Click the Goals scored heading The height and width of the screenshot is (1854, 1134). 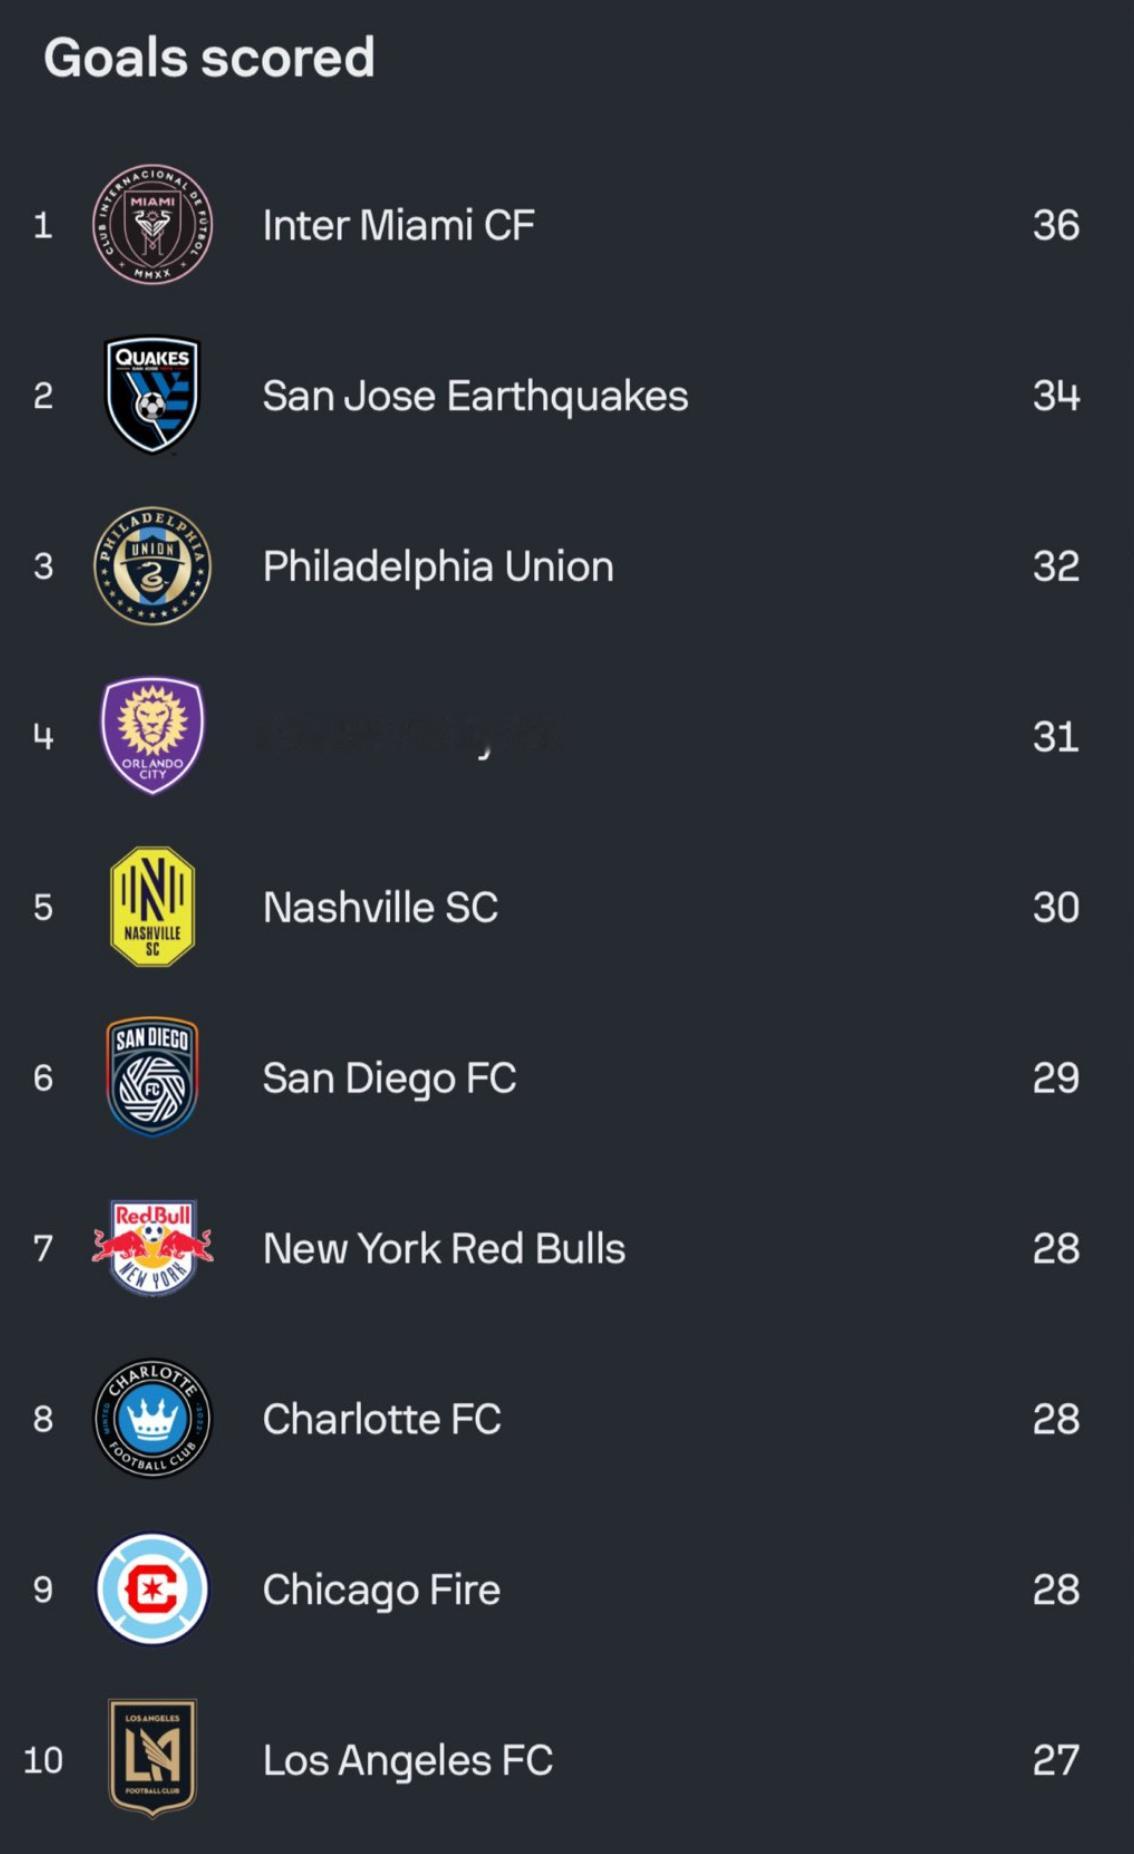[x=209, y=57]
